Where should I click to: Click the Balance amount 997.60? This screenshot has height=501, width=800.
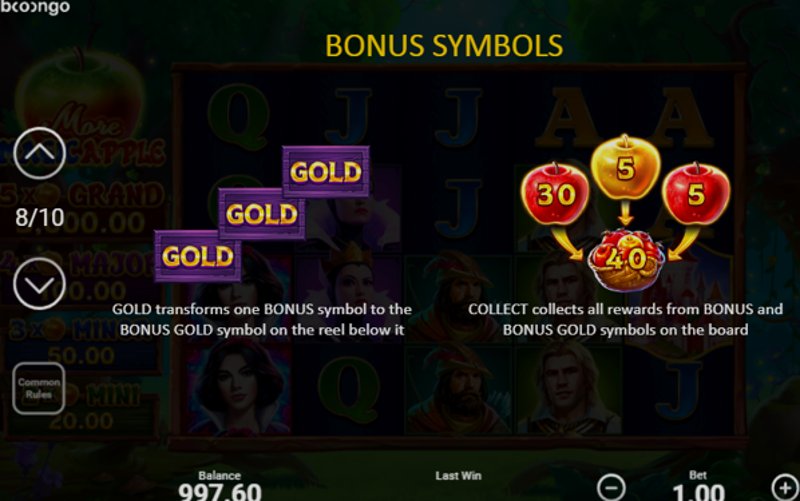[220, 492]
